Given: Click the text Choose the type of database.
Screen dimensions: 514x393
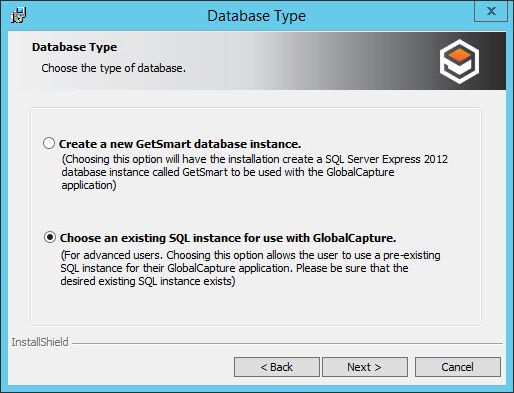Looking at the screenshot, I should click(x=113, y=68).
